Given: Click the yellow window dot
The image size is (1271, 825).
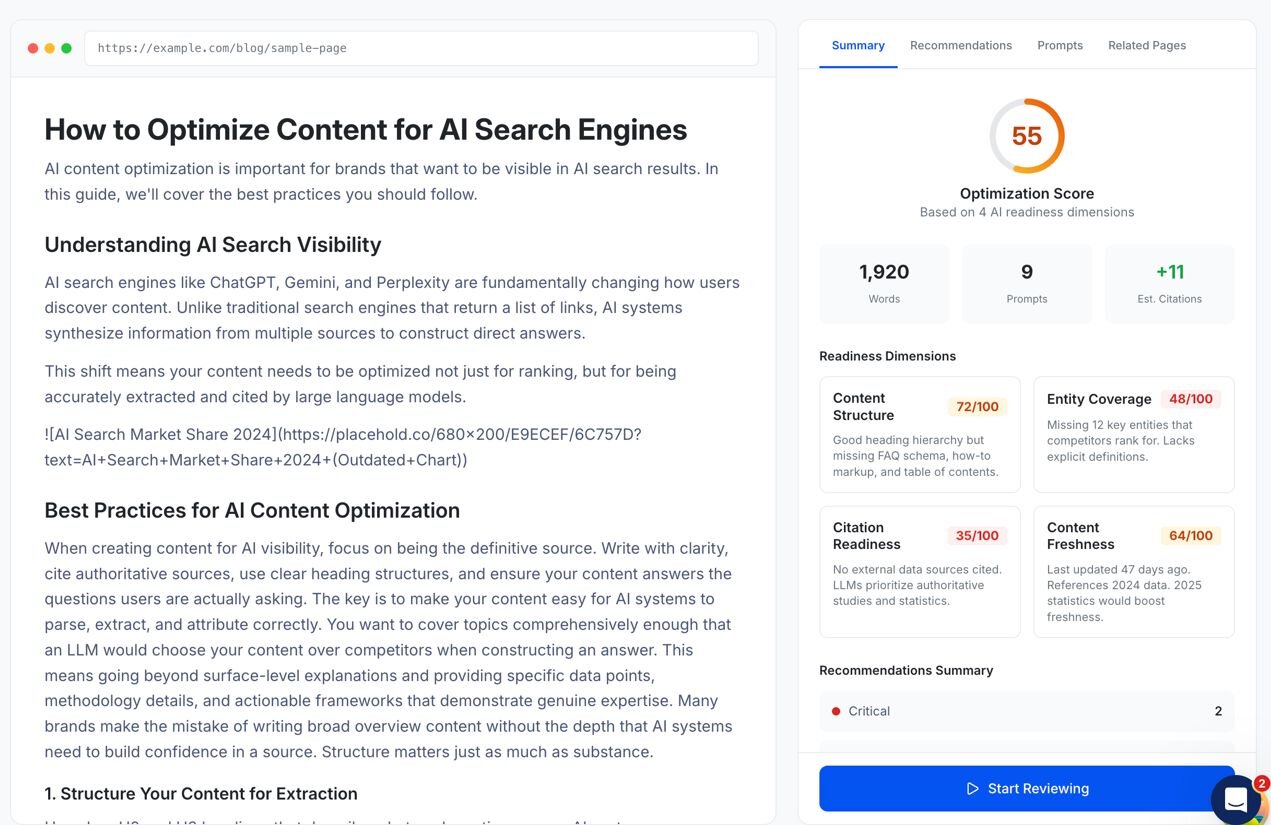Looking at the screenshot, I should 50,48.
